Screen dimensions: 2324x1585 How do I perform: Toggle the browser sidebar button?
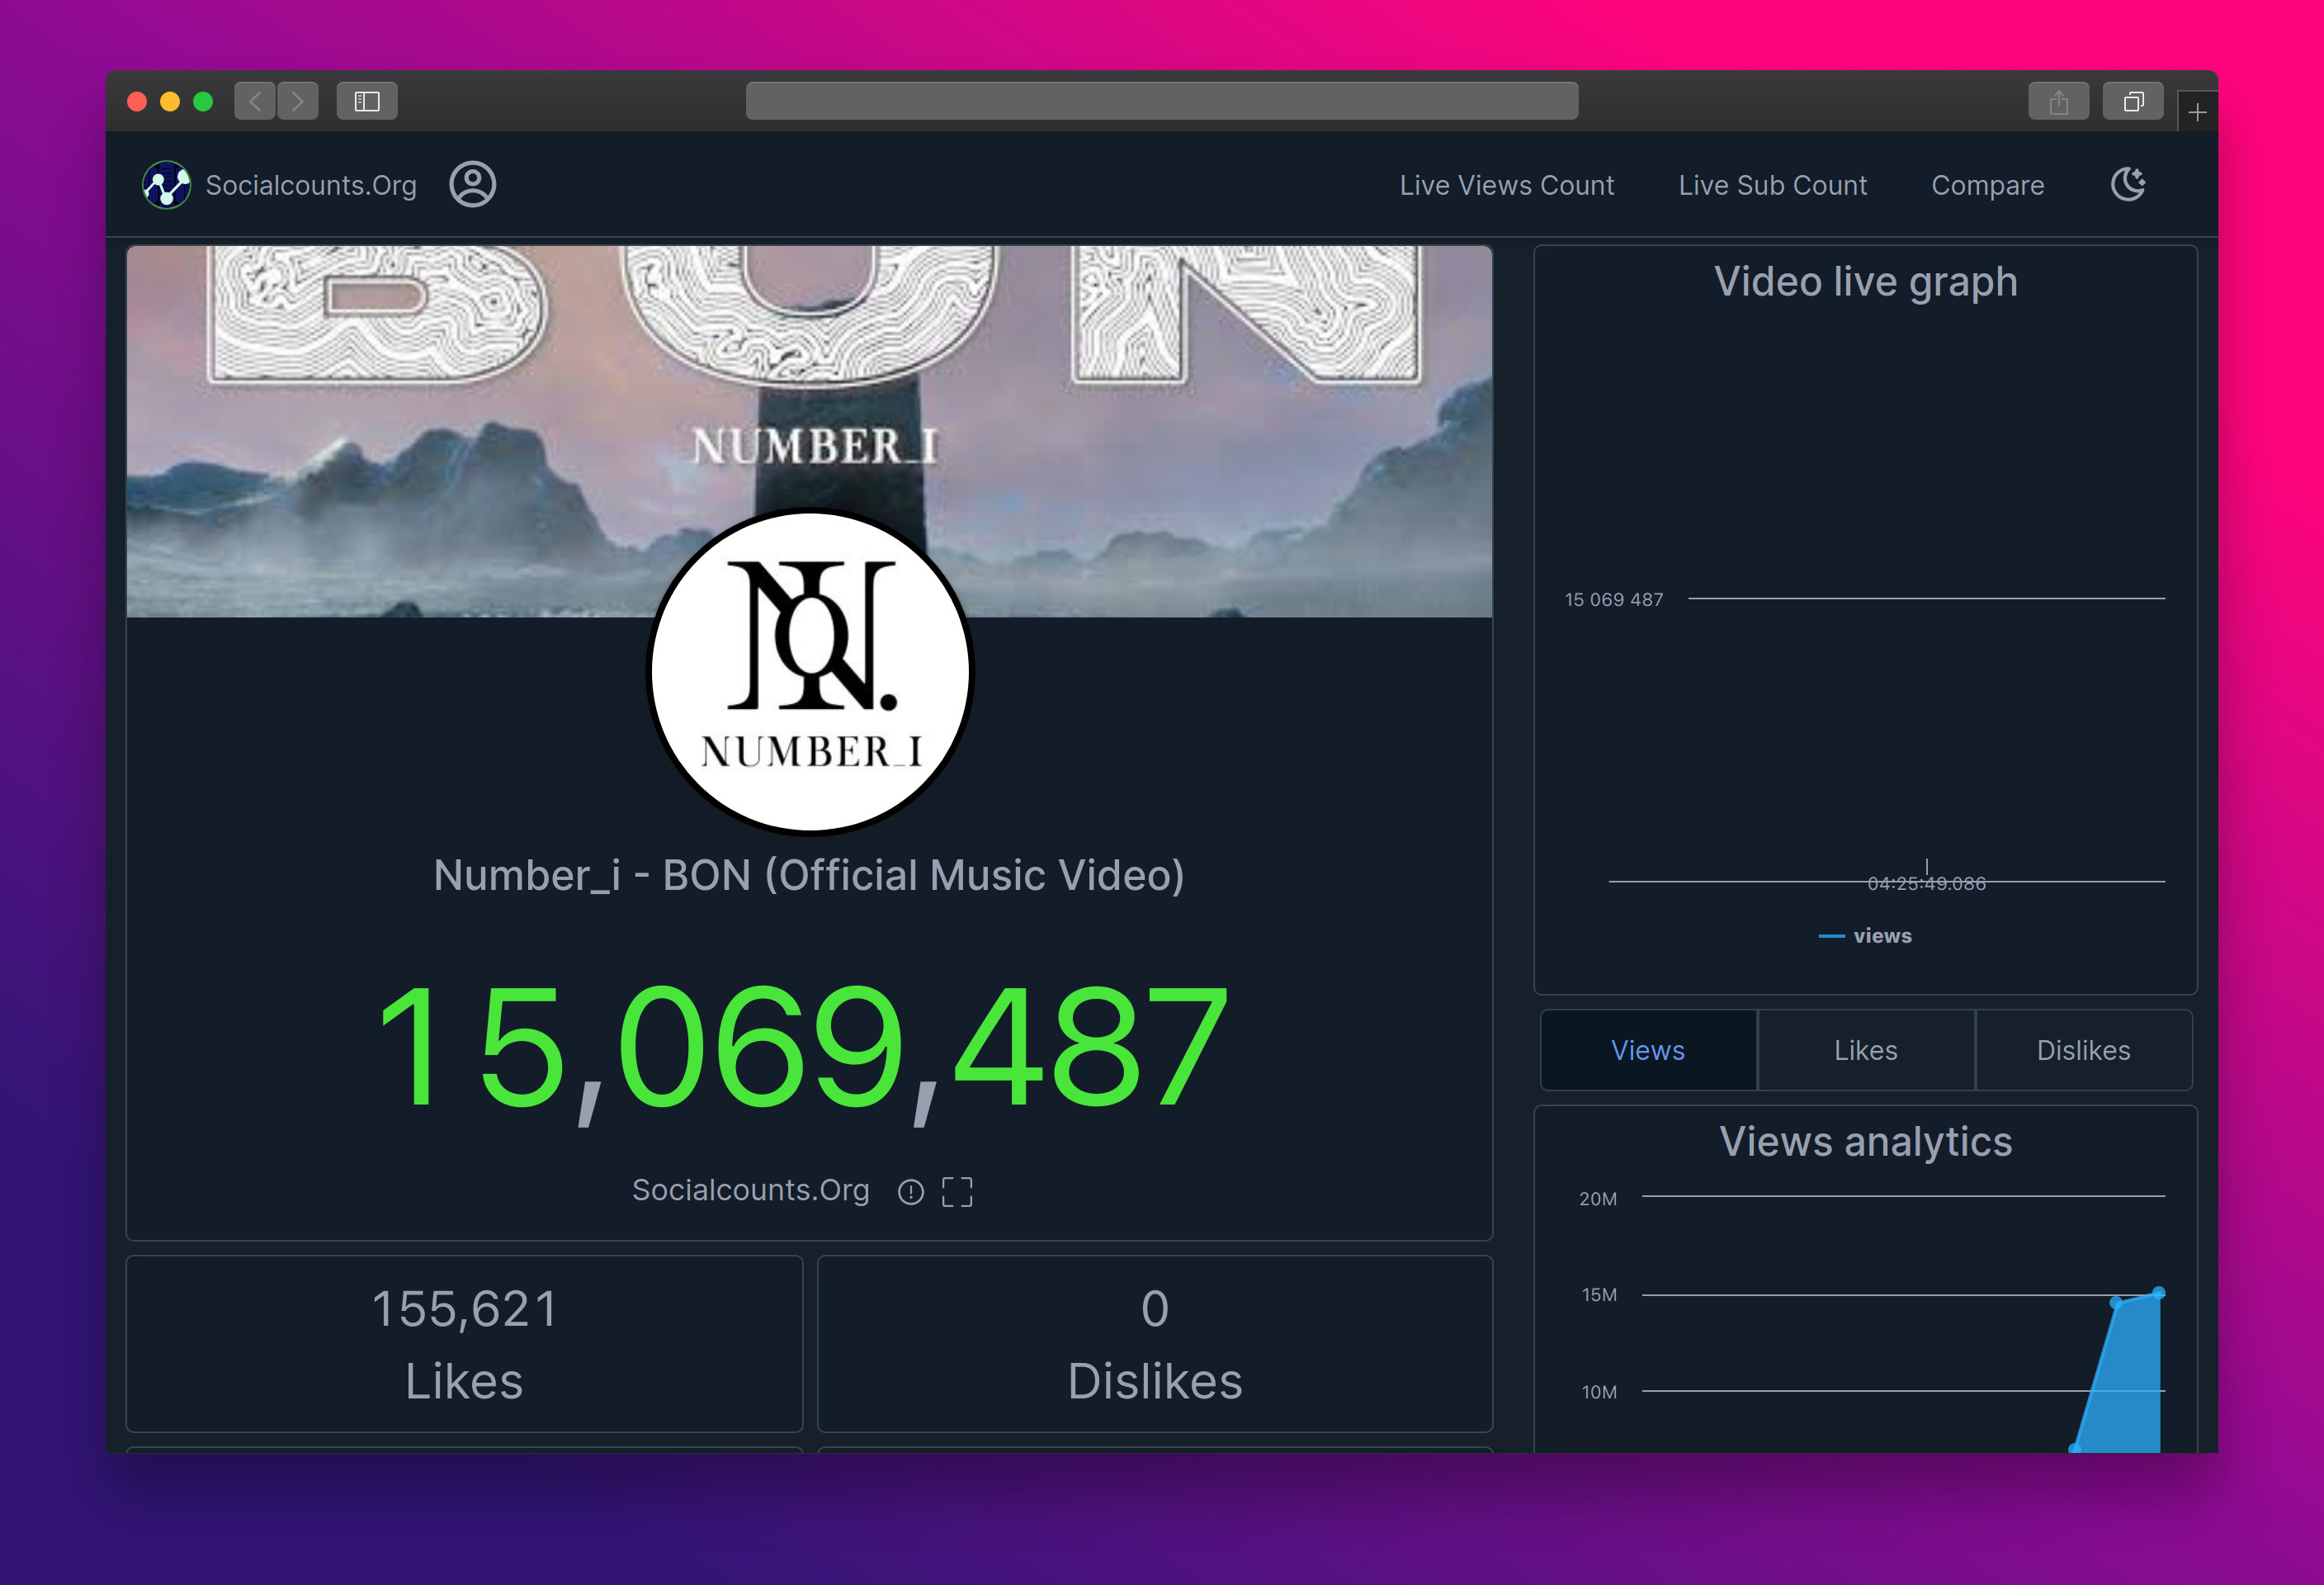pyautogui.click(x=367, y=101)
